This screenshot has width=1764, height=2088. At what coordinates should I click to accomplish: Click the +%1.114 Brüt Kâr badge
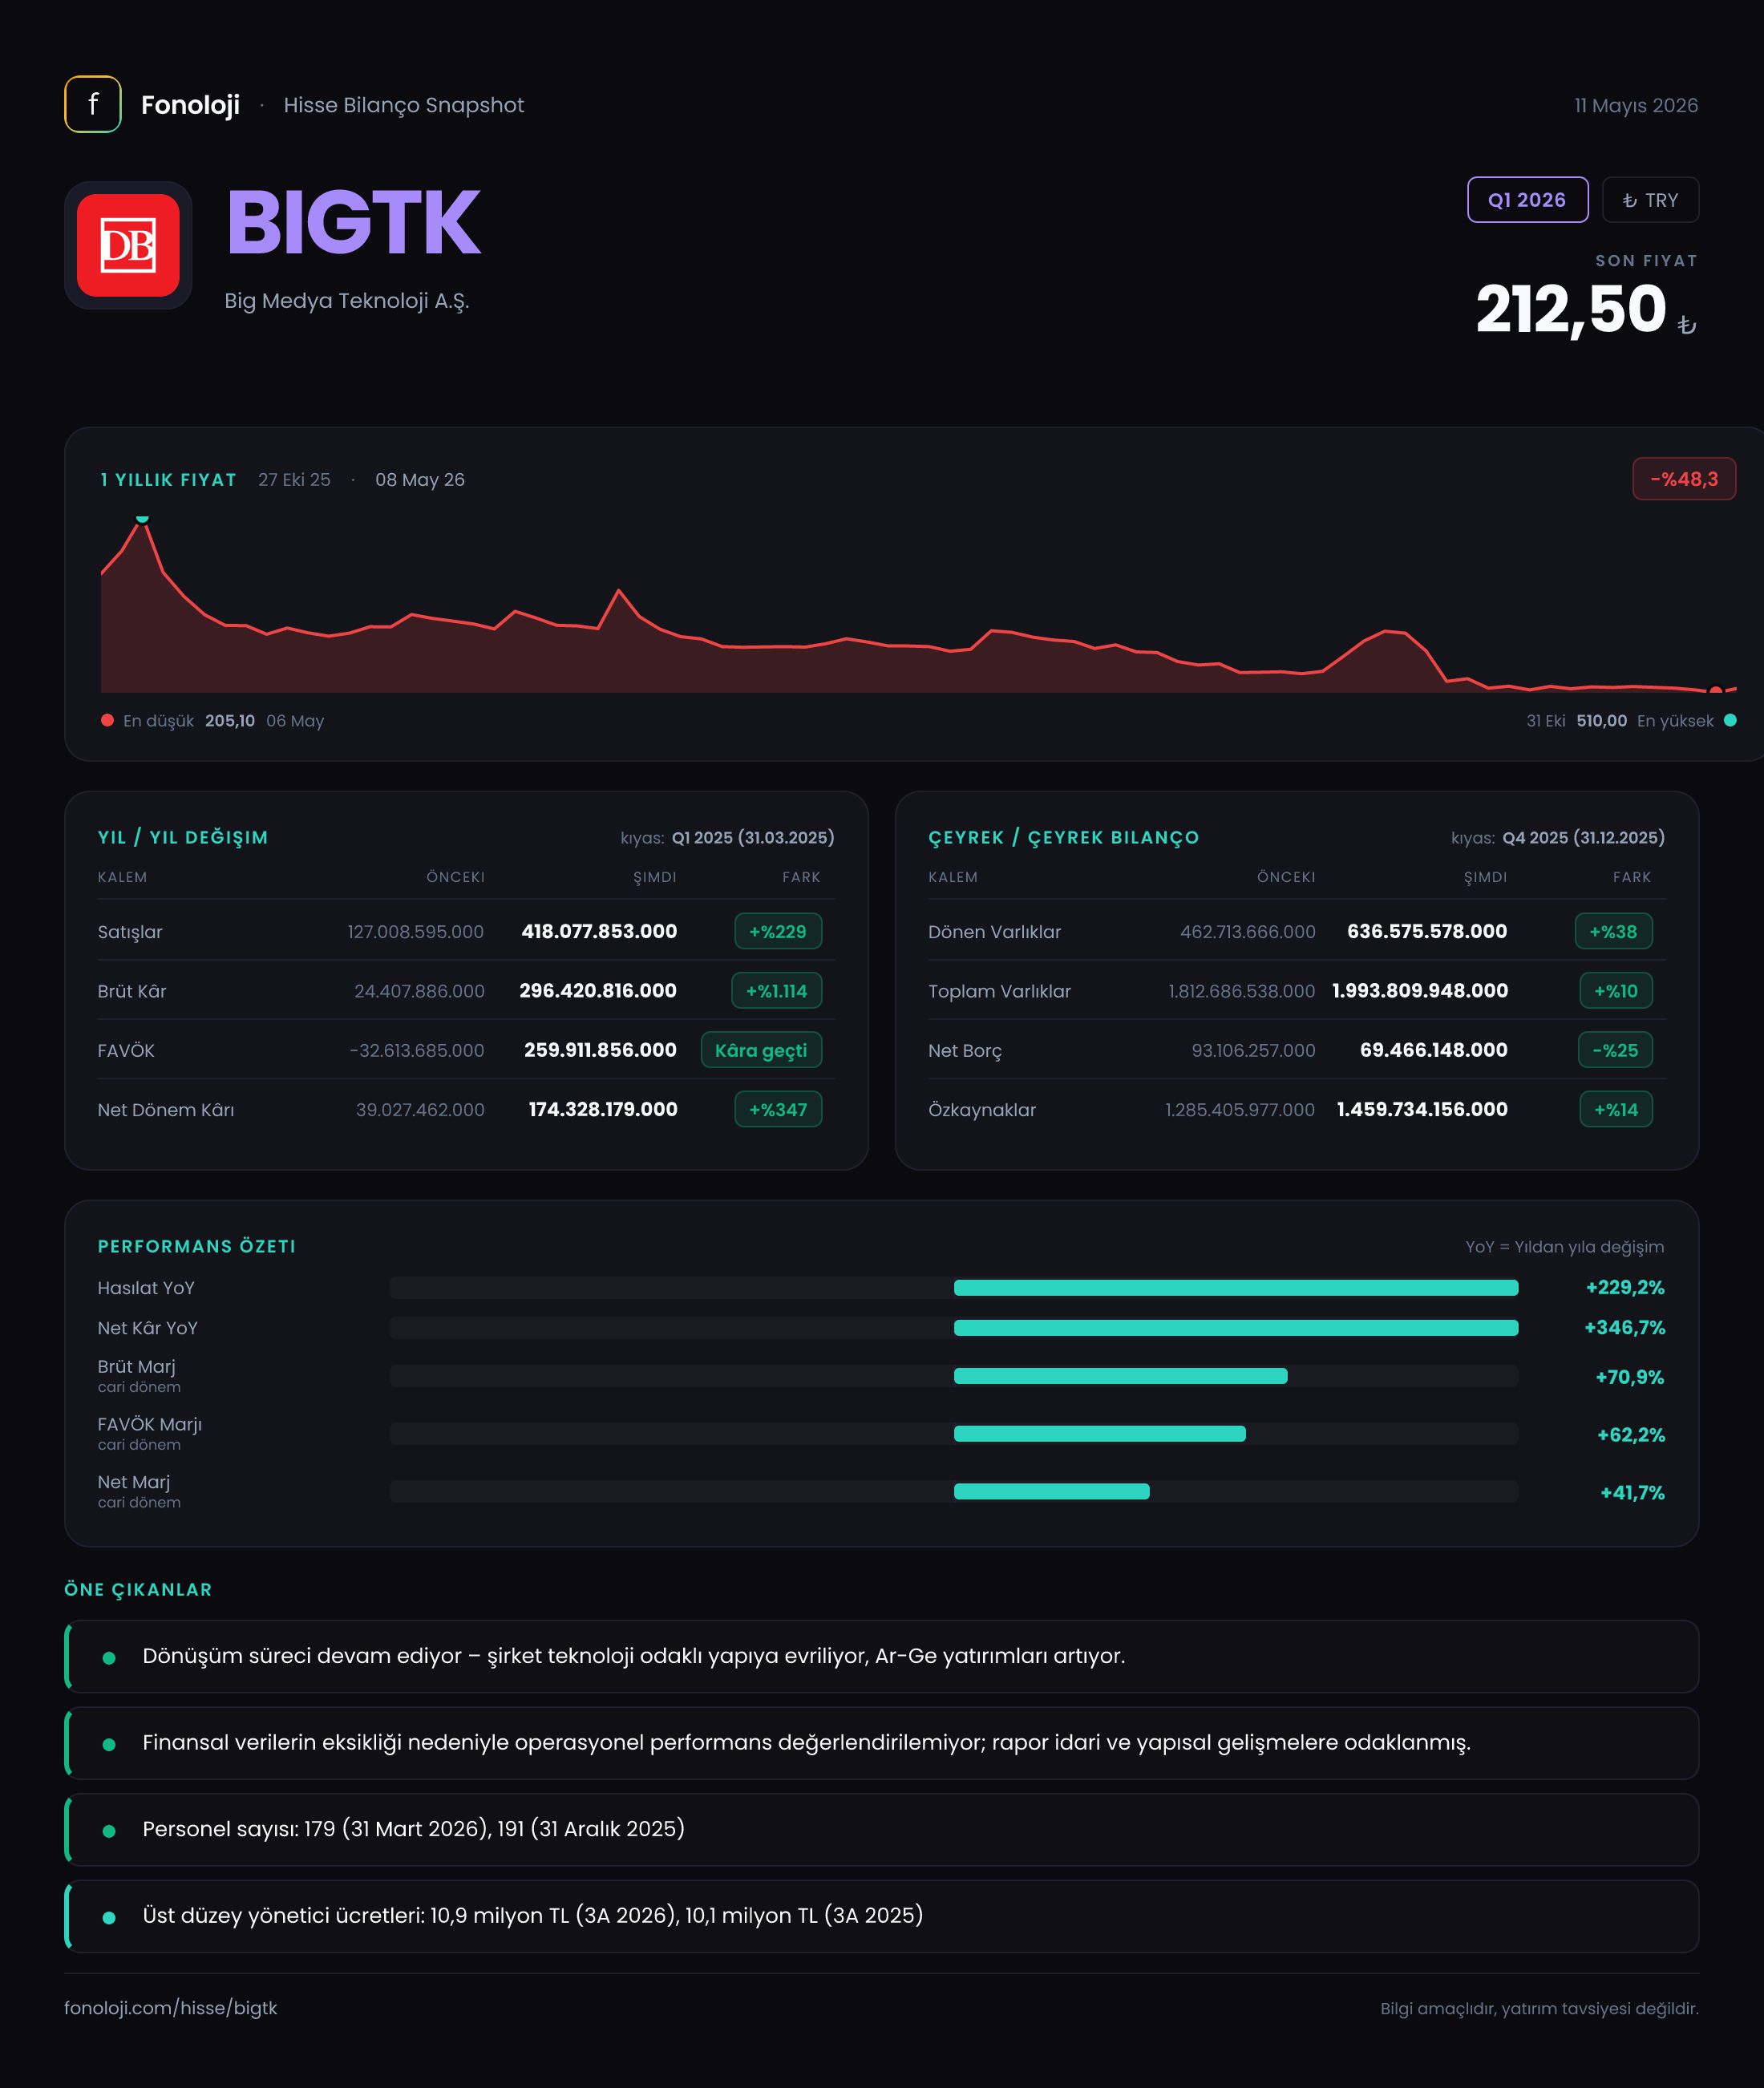point(777,991)
